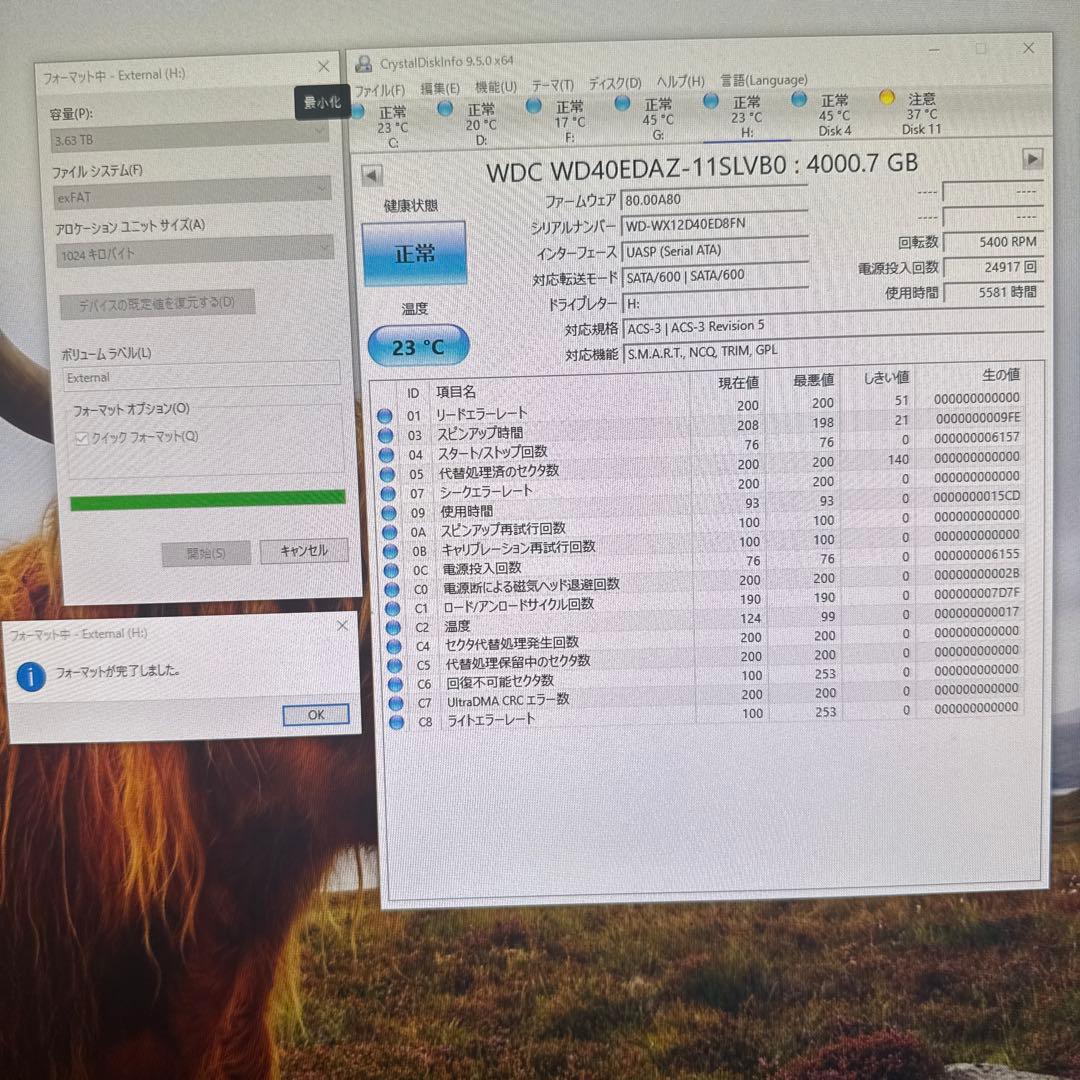Click the green format progress bar
Image resolution: width=1080 pixels, height=1080 pixels.
pos(207,496)
